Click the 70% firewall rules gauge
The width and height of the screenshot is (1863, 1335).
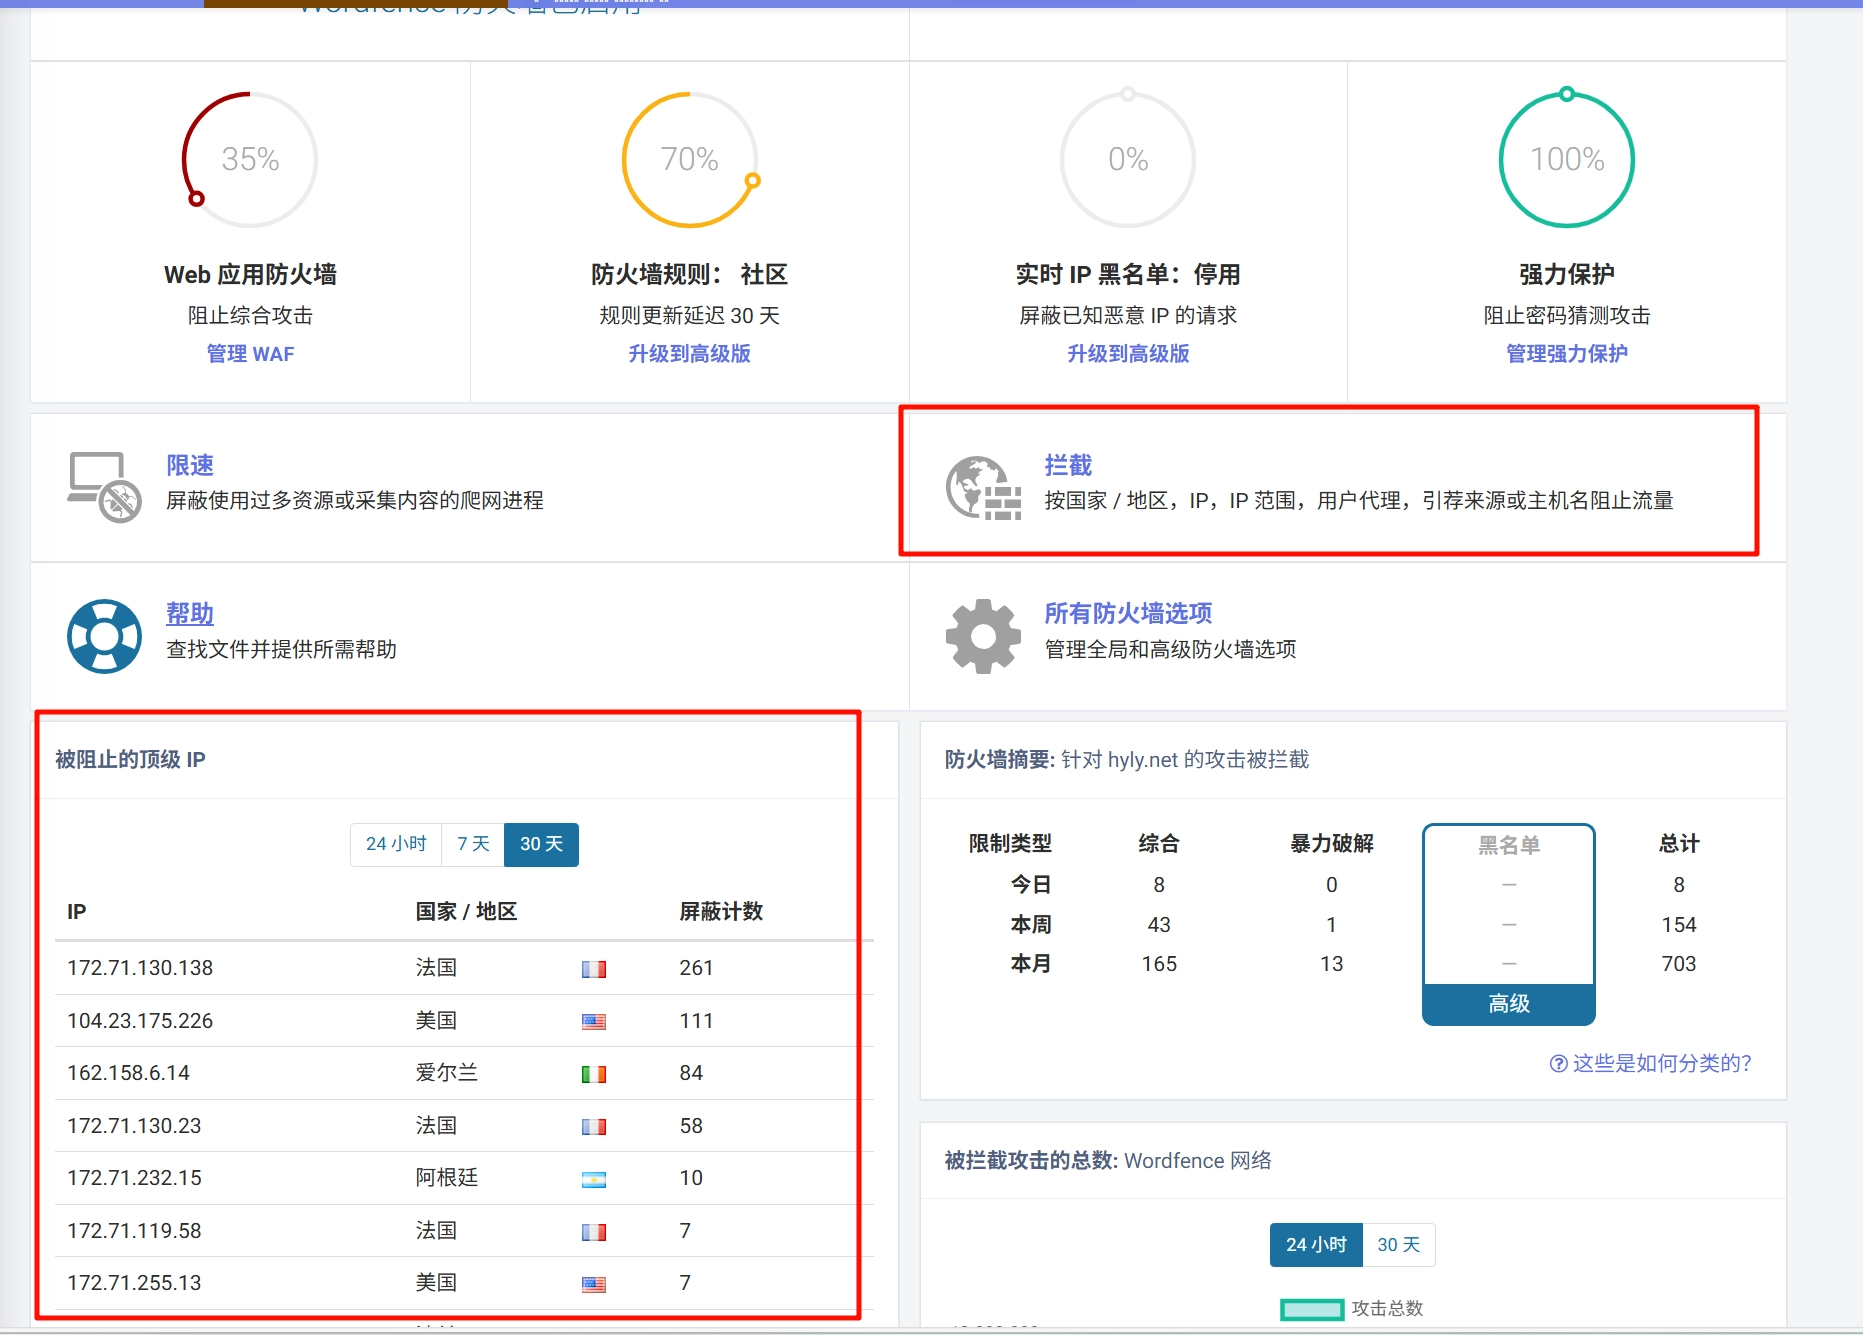689,159
